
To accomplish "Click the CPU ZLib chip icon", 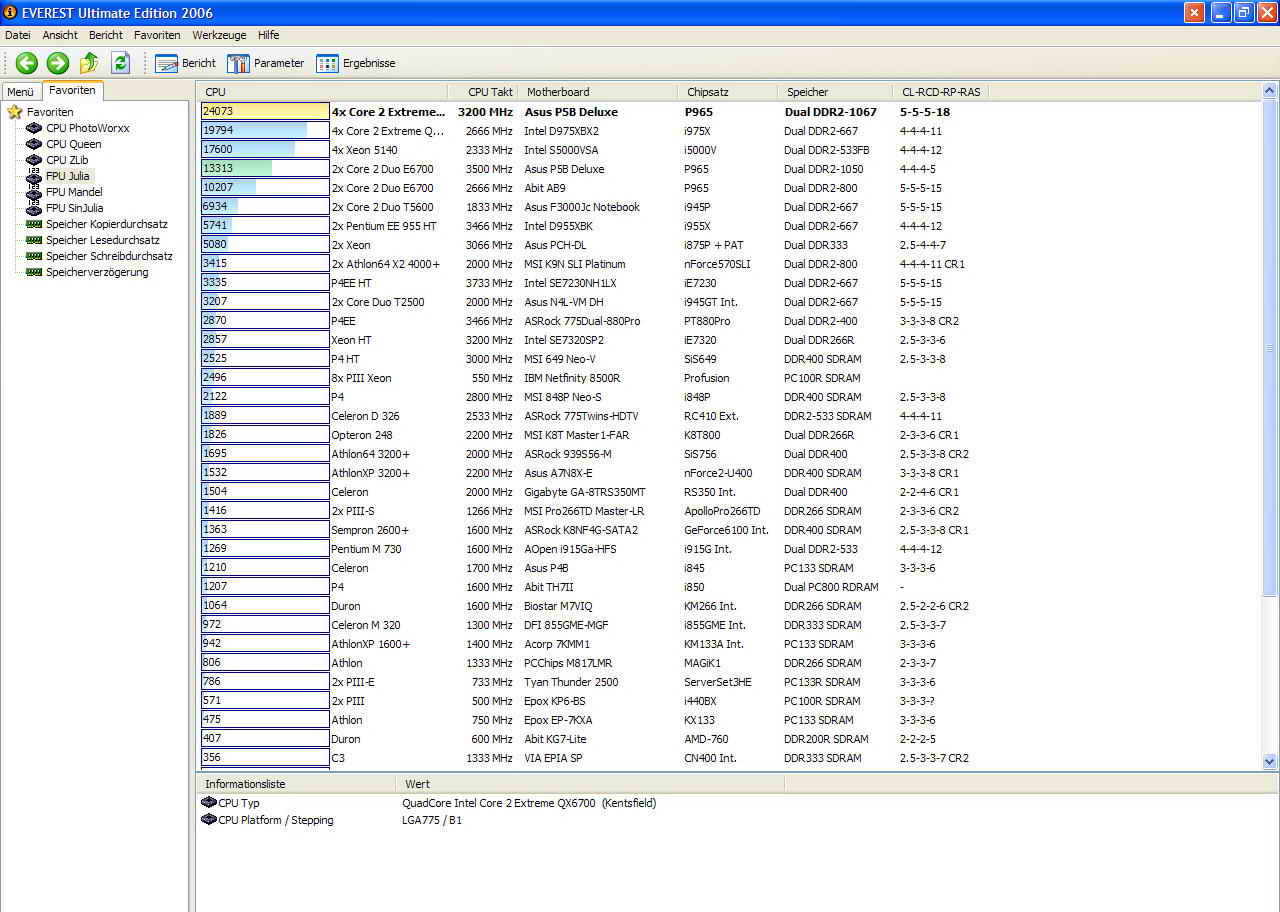I will (34, 160).
